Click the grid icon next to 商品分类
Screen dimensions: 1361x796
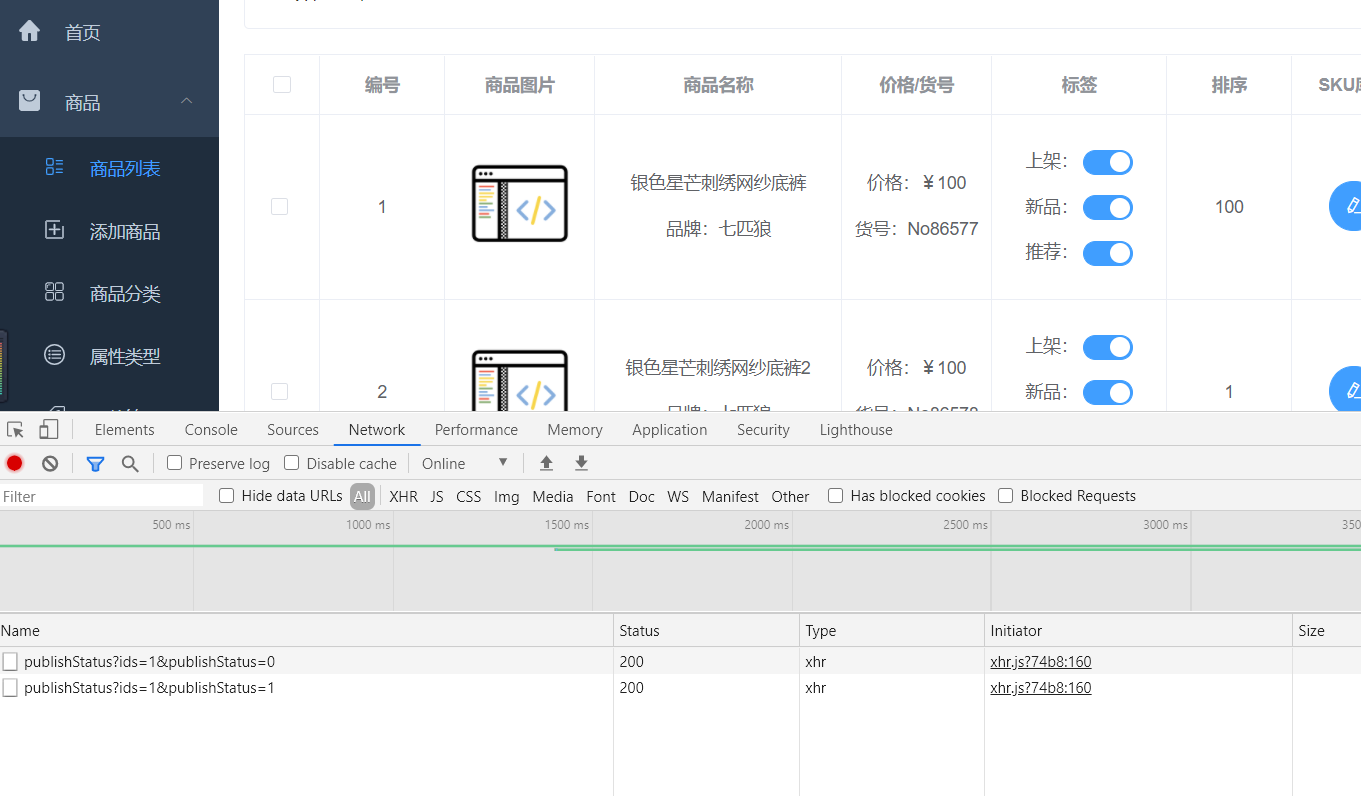coord(55,292)
